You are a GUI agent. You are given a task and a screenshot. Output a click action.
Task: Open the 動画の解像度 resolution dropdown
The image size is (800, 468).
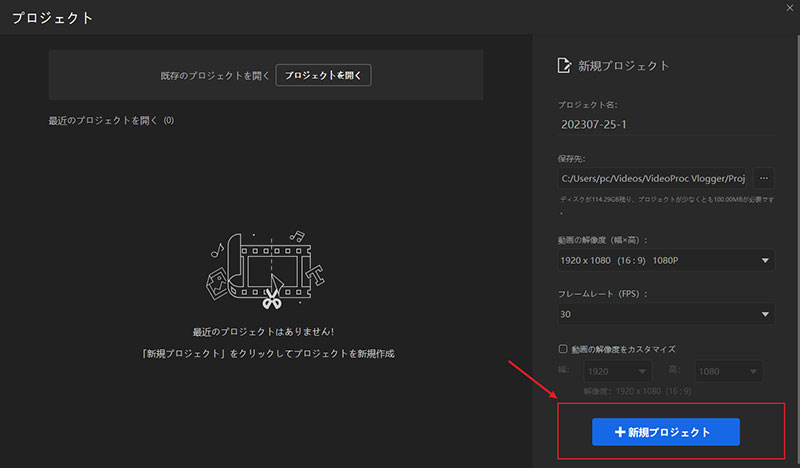pyautogui.click(x=666, y=260)
